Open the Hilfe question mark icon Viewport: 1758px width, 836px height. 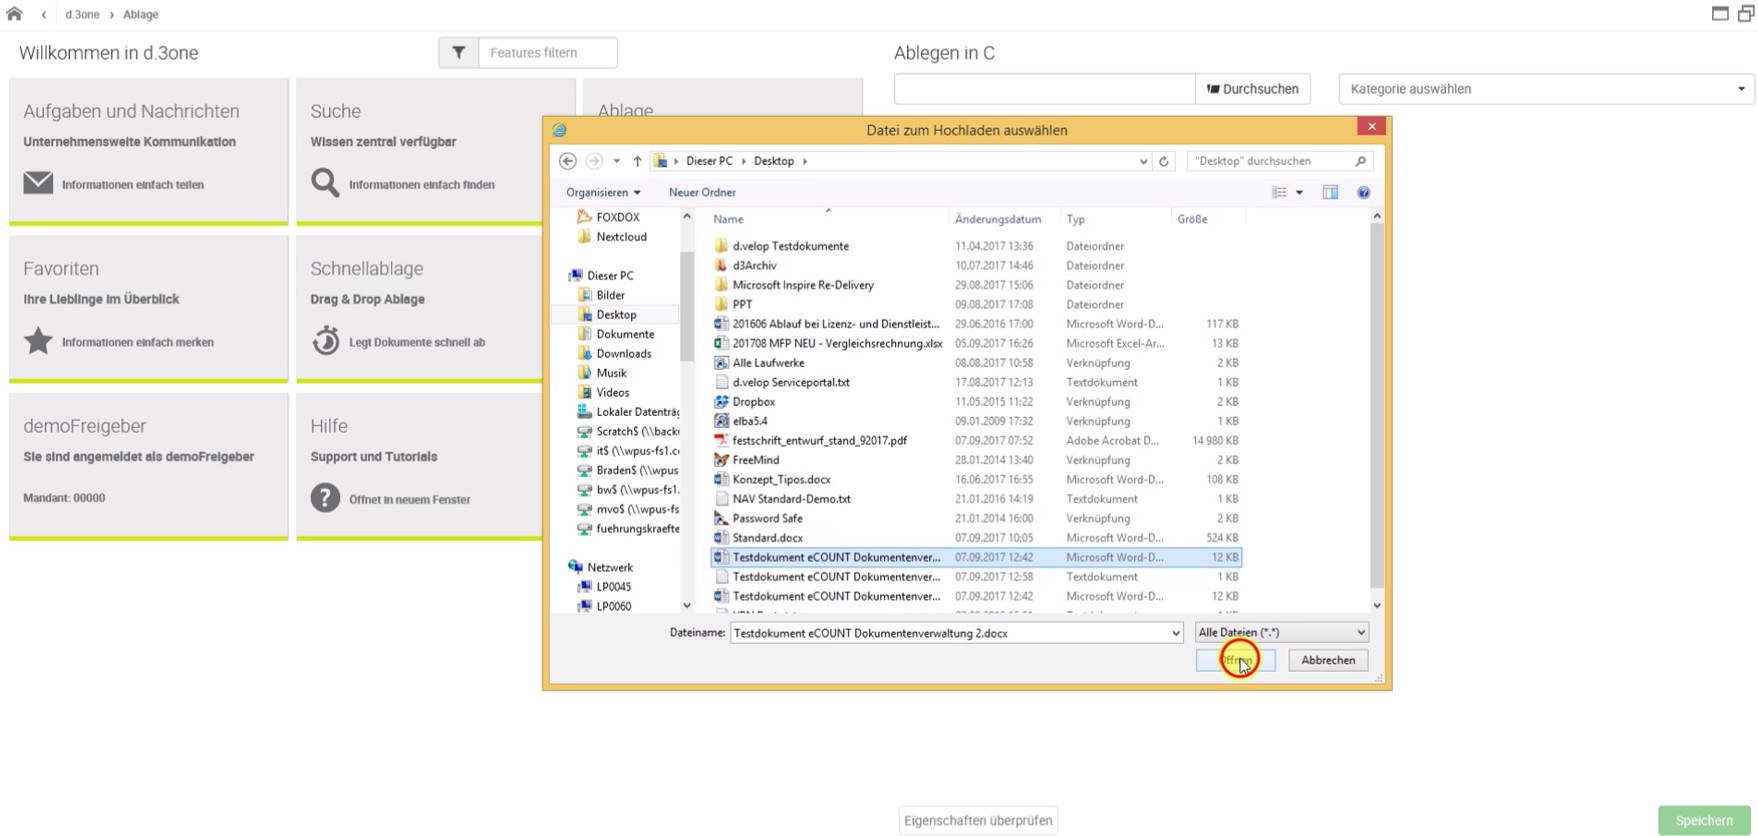coord(325,498)
